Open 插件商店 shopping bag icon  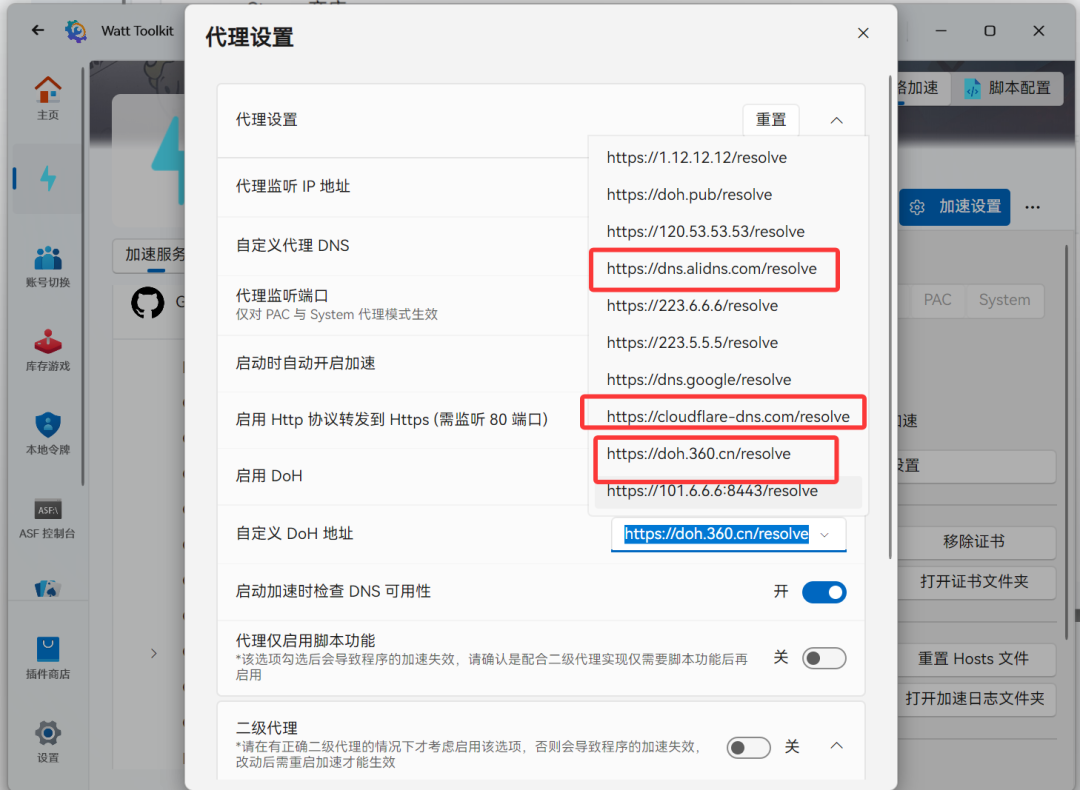tap(48, 658)
